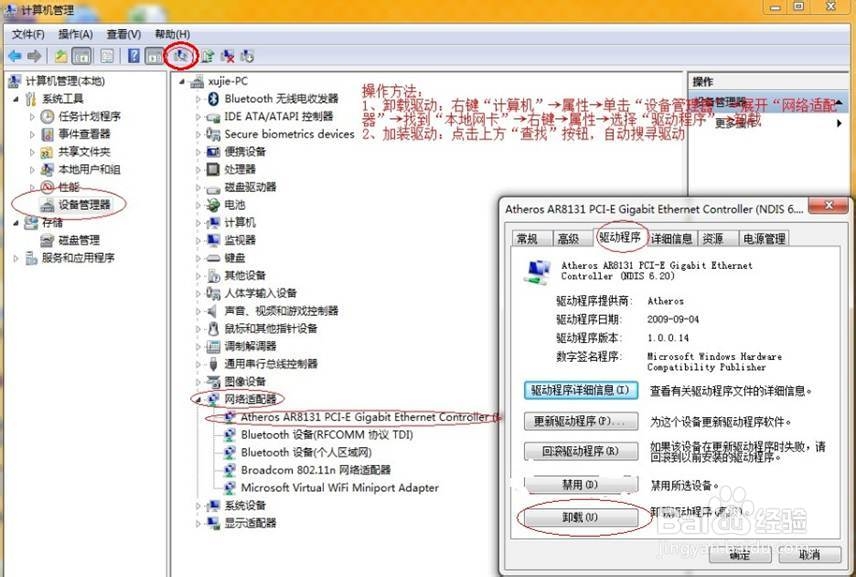The image size is (856, 577).
Task: Expand the 任务计划程序 node arrow
Action: point(32,117)
